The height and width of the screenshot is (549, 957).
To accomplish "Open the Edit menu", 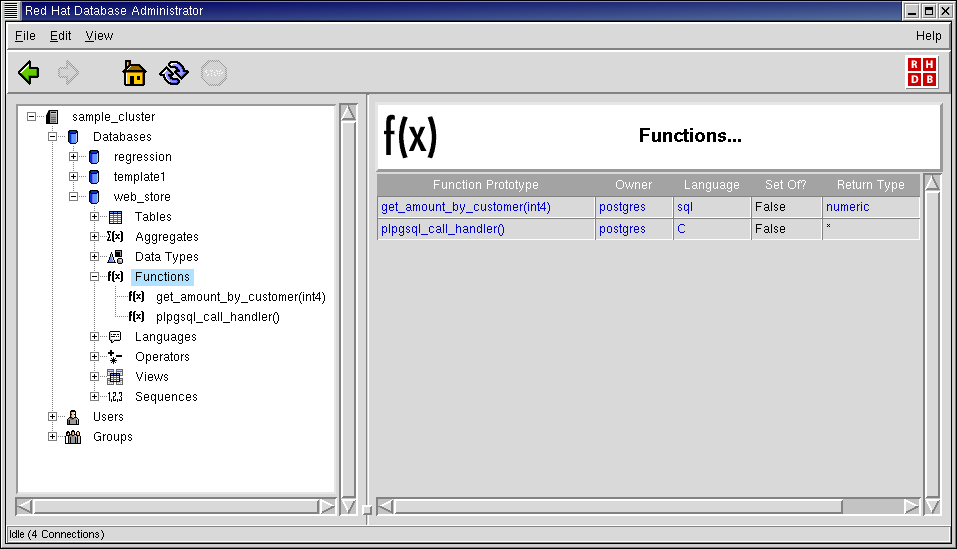I will pyautogui.click(x=60, y=36).
